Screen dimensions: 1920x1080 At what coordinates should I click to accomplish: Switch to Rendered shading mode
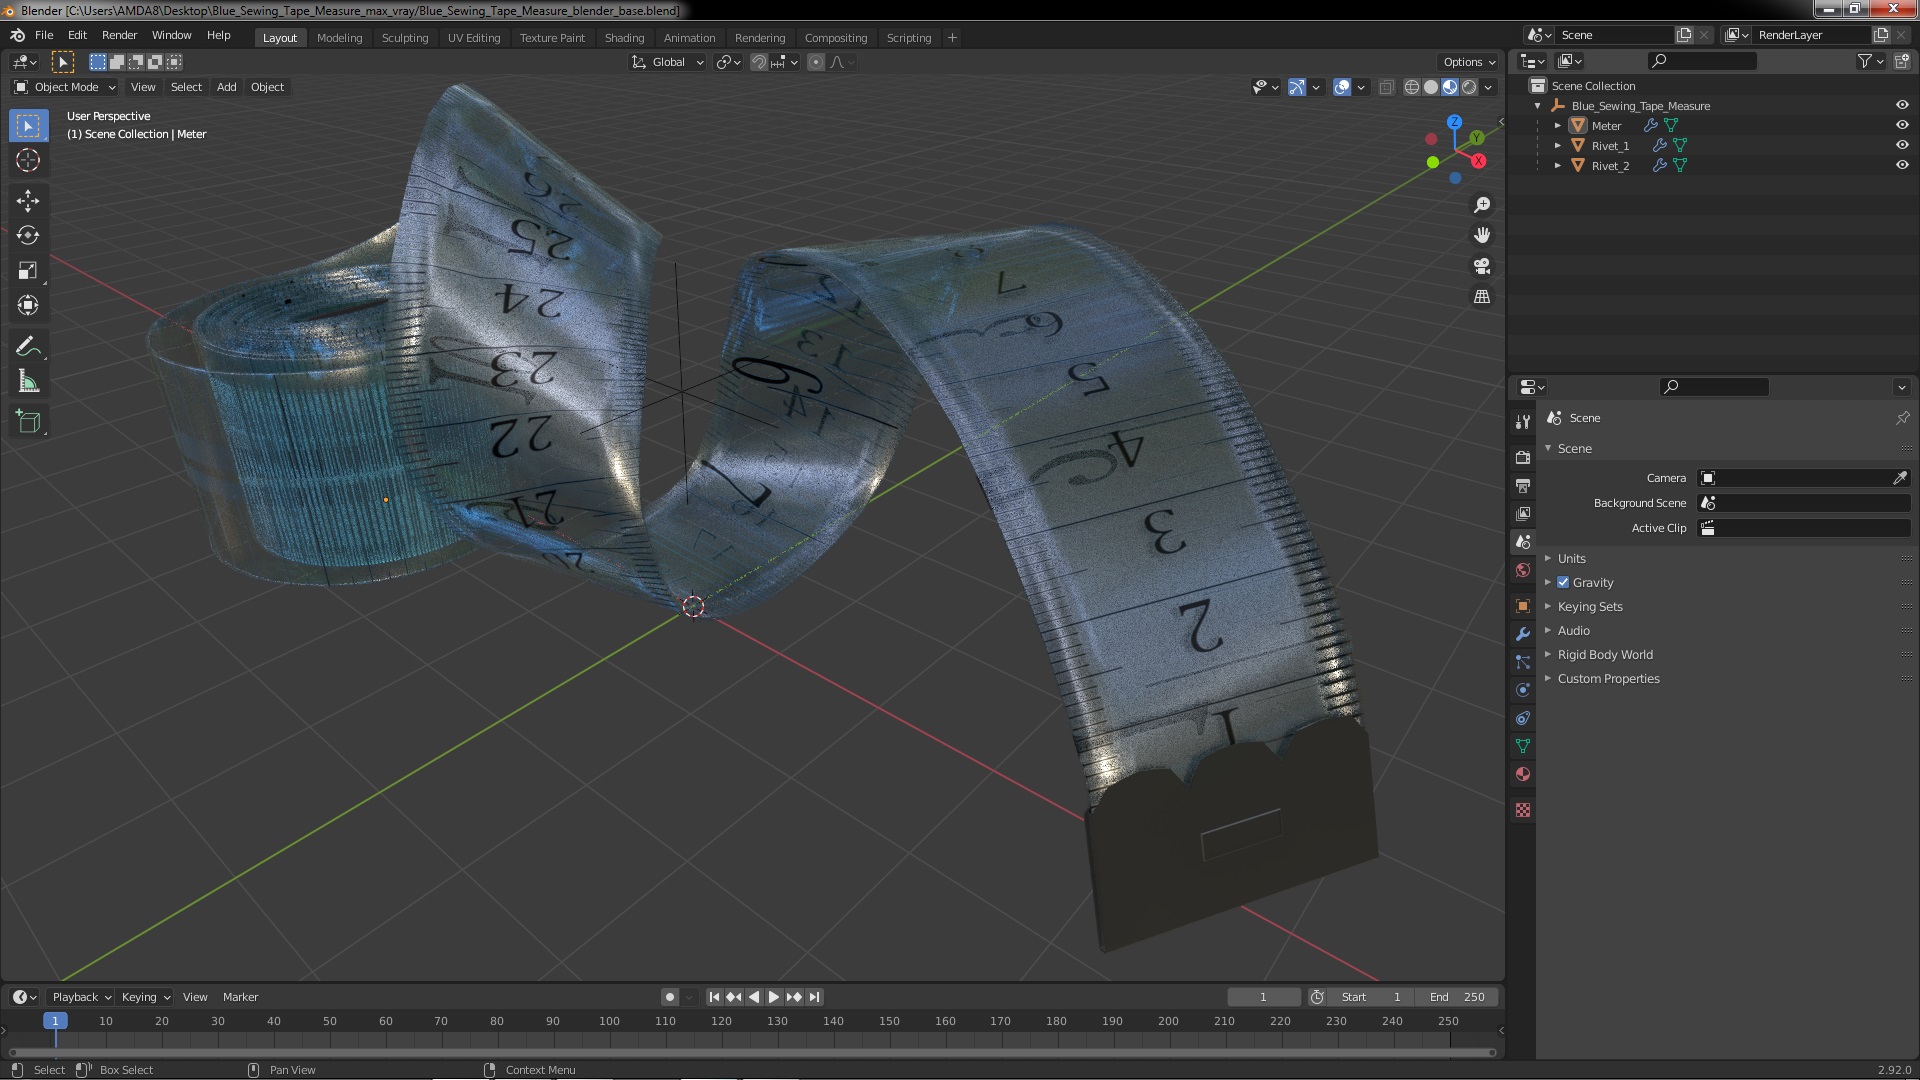(x=1469, y=87)
